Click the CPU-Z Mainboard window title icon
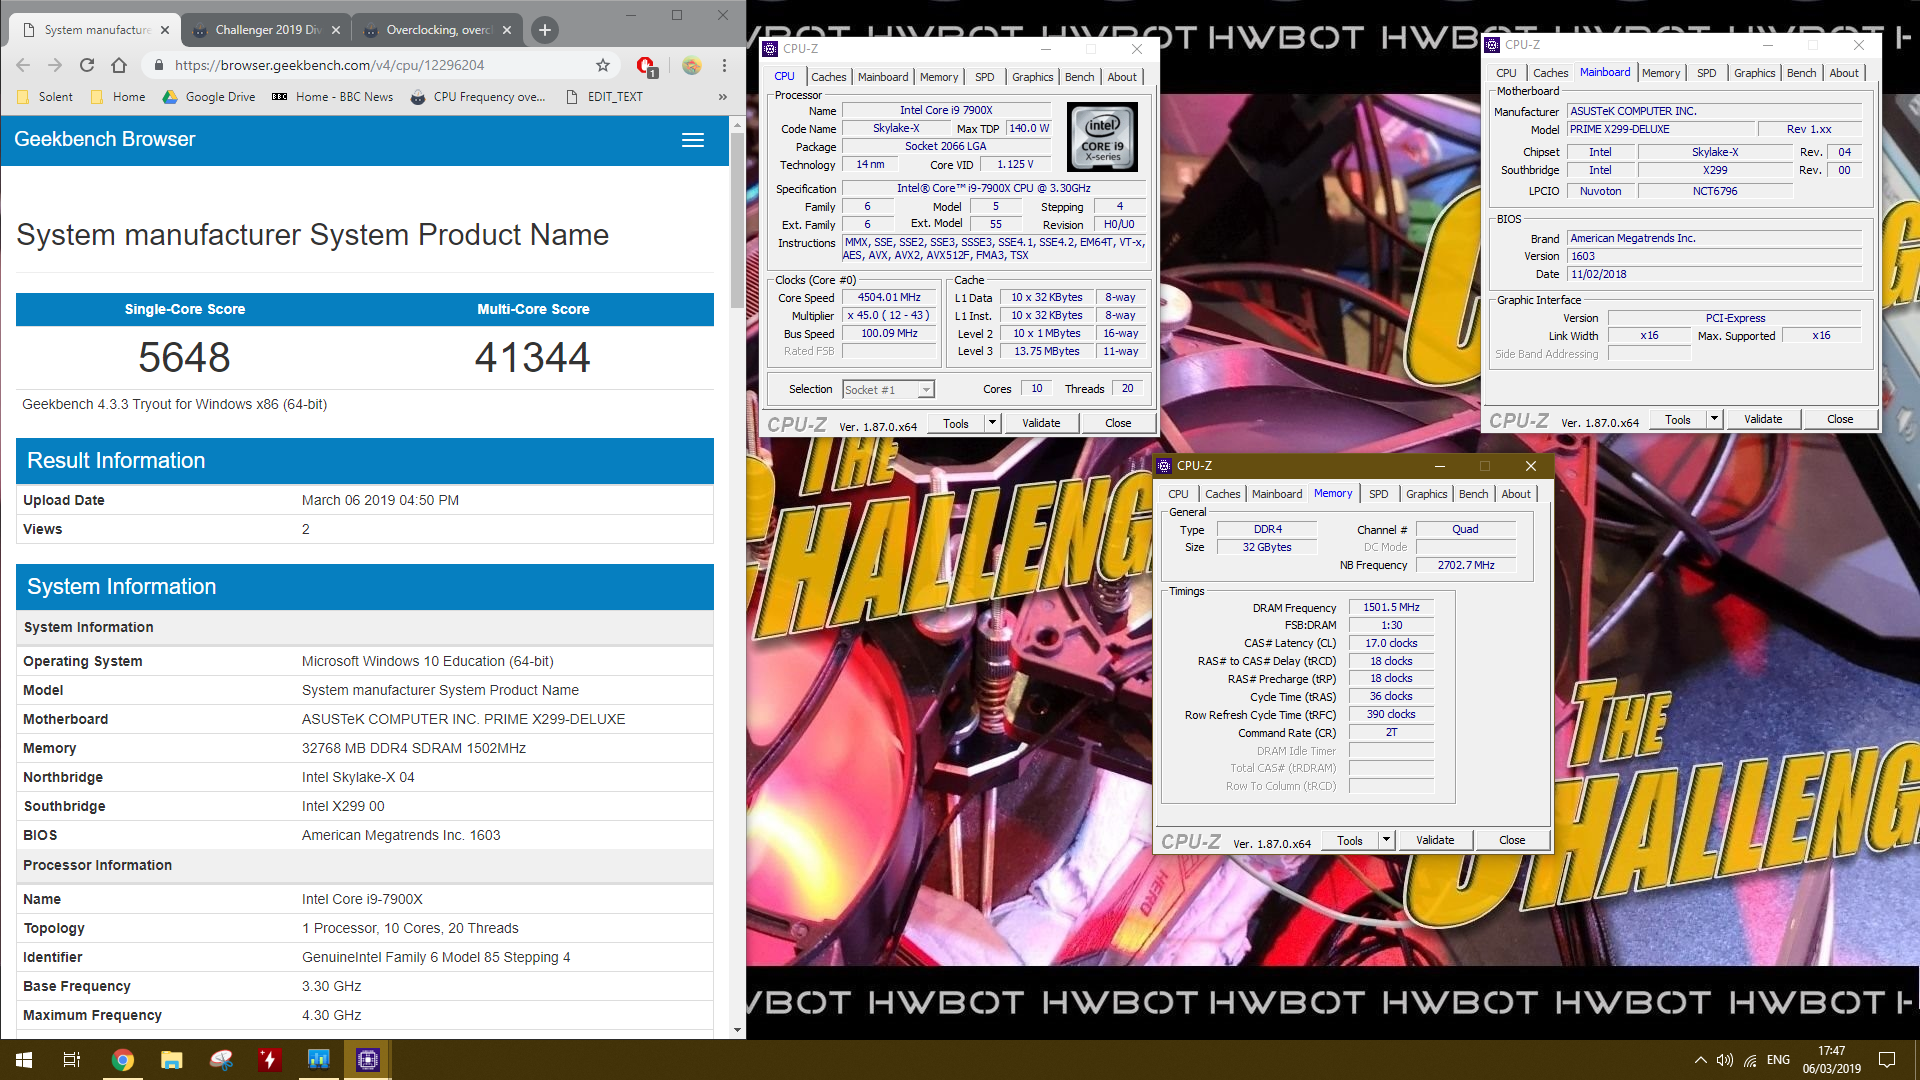Viewport: 1920px width, 1080px height. click(1492, 45)
